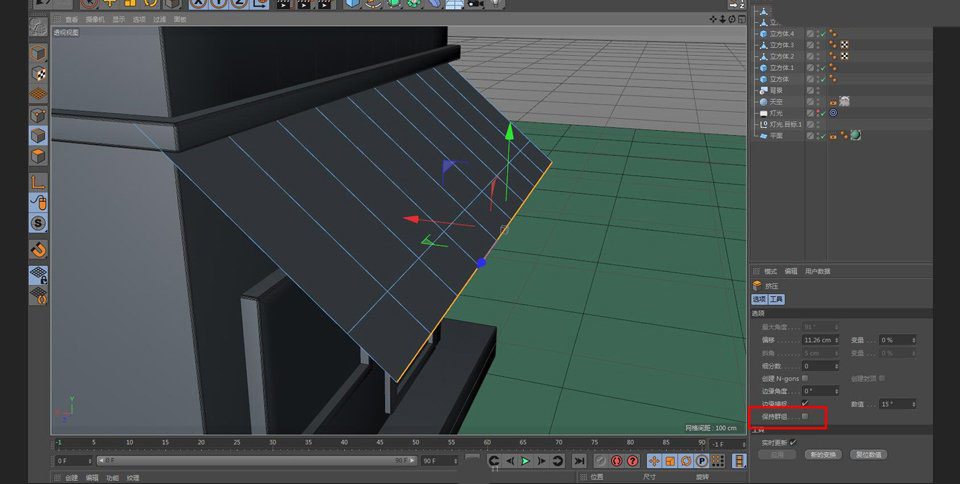Uncheck the 实时更新 checkbox
This screenshot has height=484, width=960.
coord(793,441)
